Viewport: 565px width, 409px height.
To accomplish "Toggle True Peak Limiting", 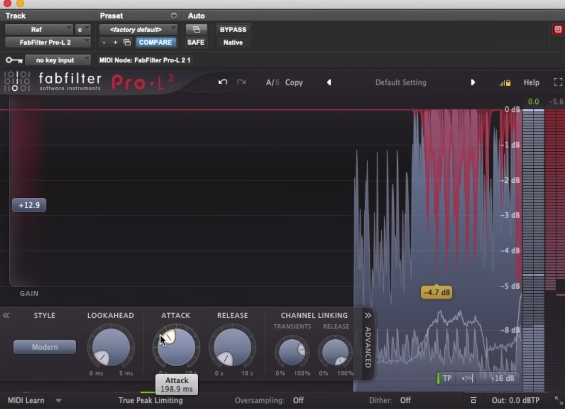I will click(x=150, y=400).
